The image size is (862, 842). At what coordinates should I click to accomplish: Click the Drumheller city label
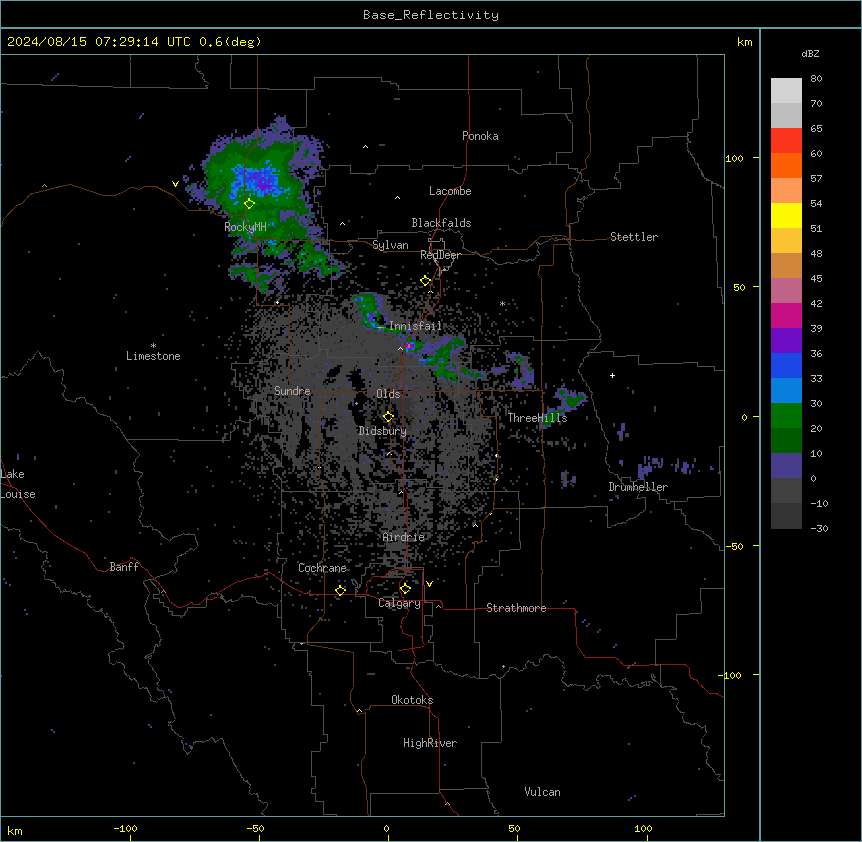638,487
